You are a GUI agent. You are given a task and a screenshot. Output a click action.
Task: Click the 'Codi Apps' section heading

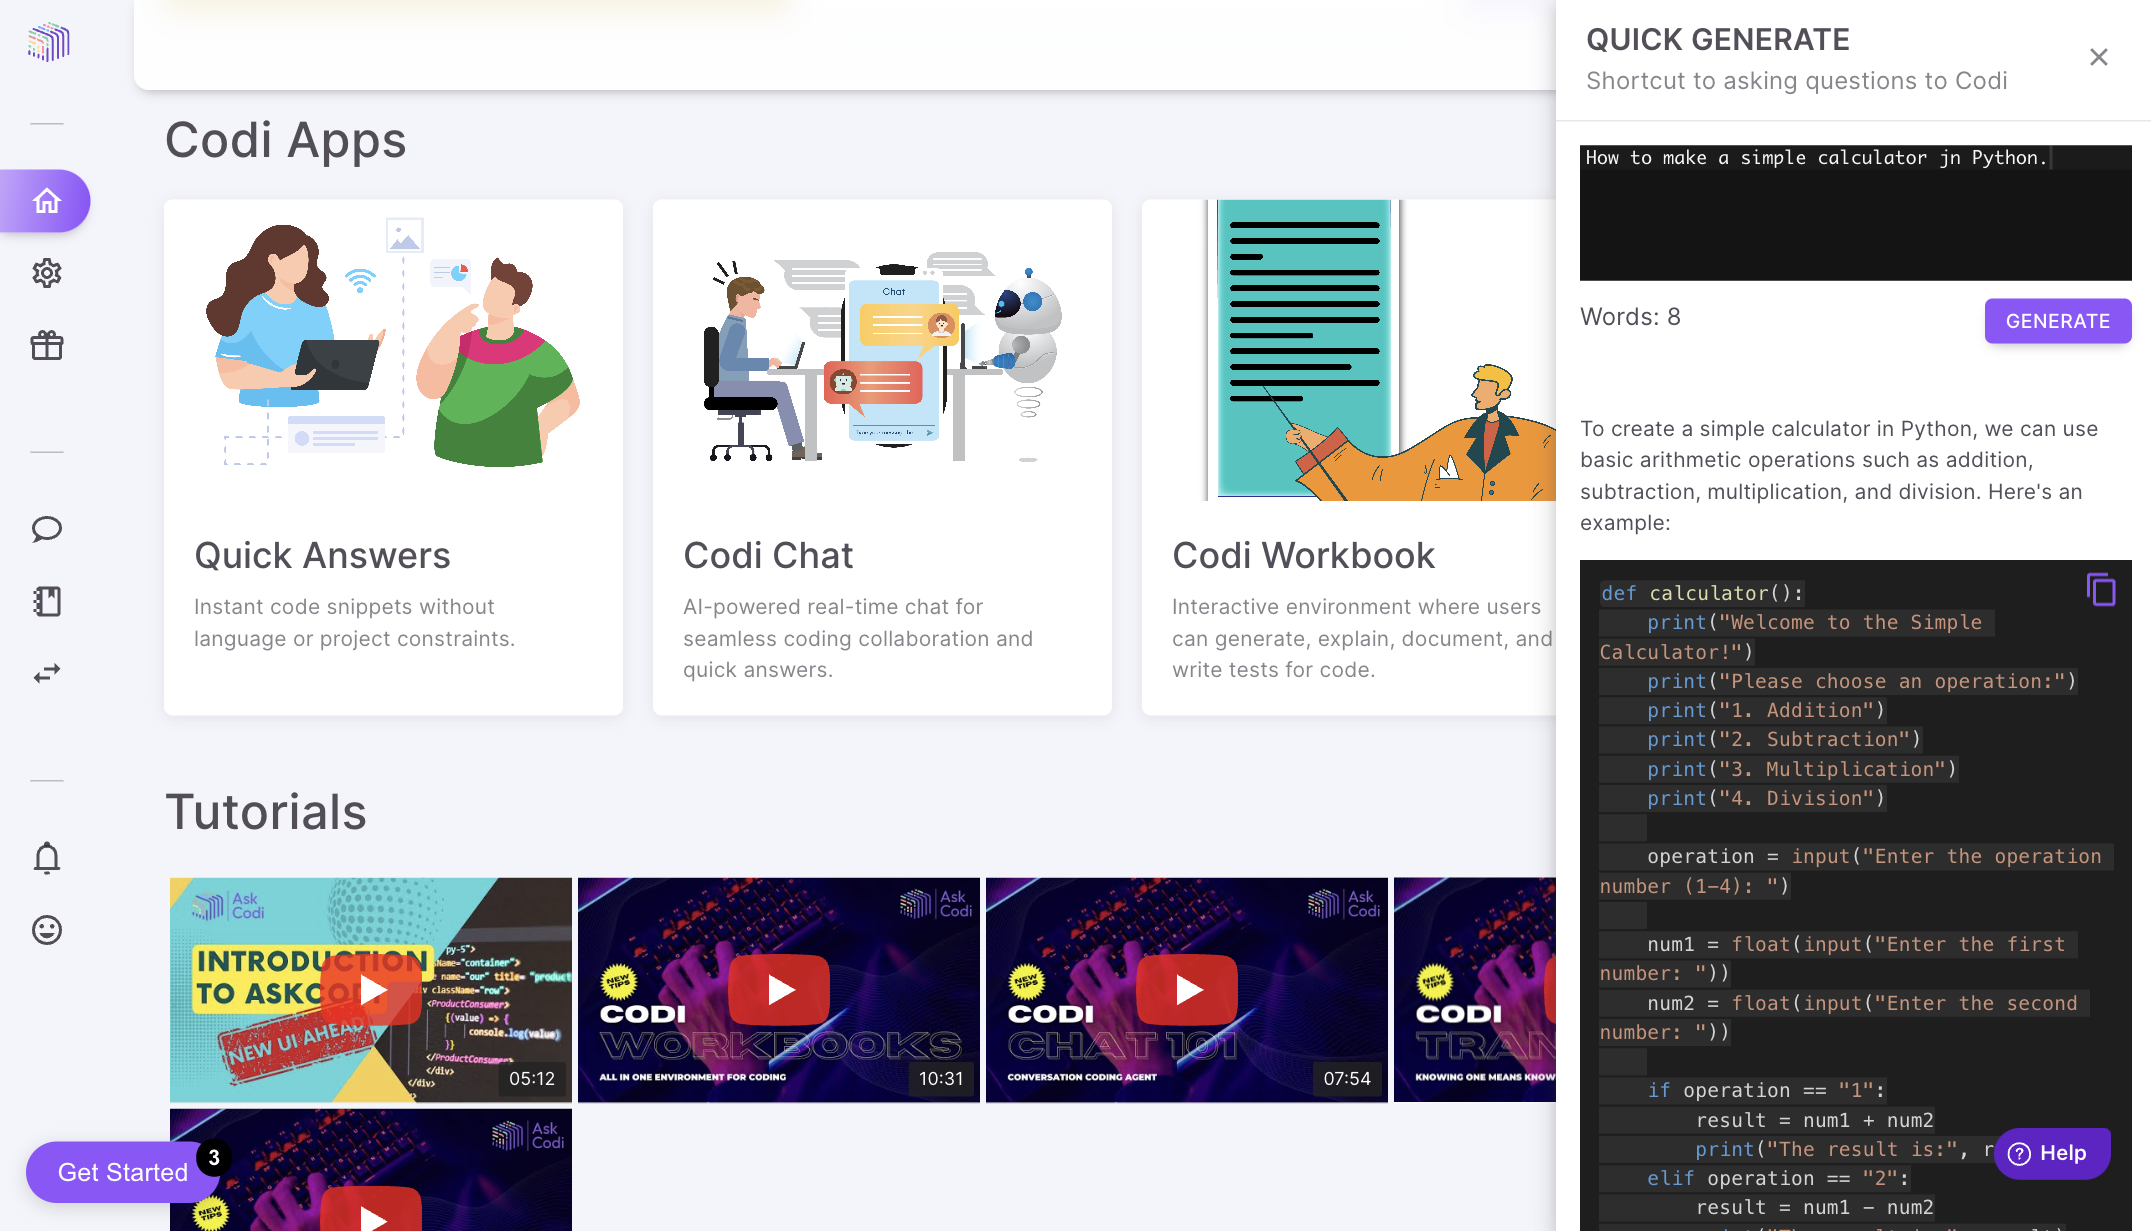286,139
